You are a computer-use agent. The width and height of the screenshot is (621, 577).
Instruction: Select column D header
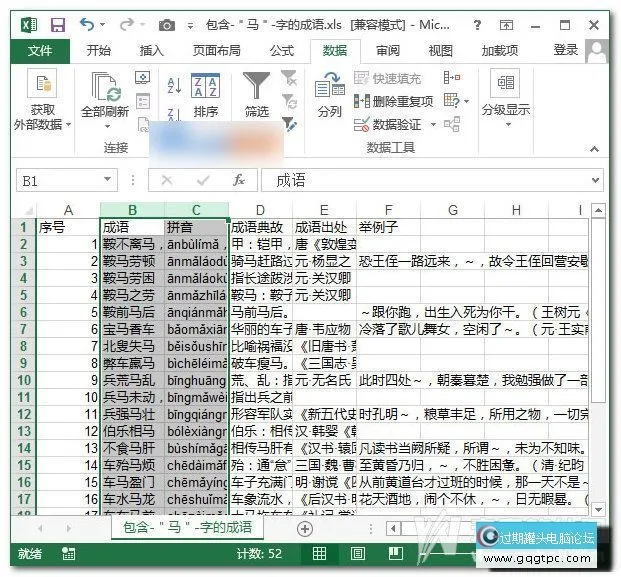[261, 210]
